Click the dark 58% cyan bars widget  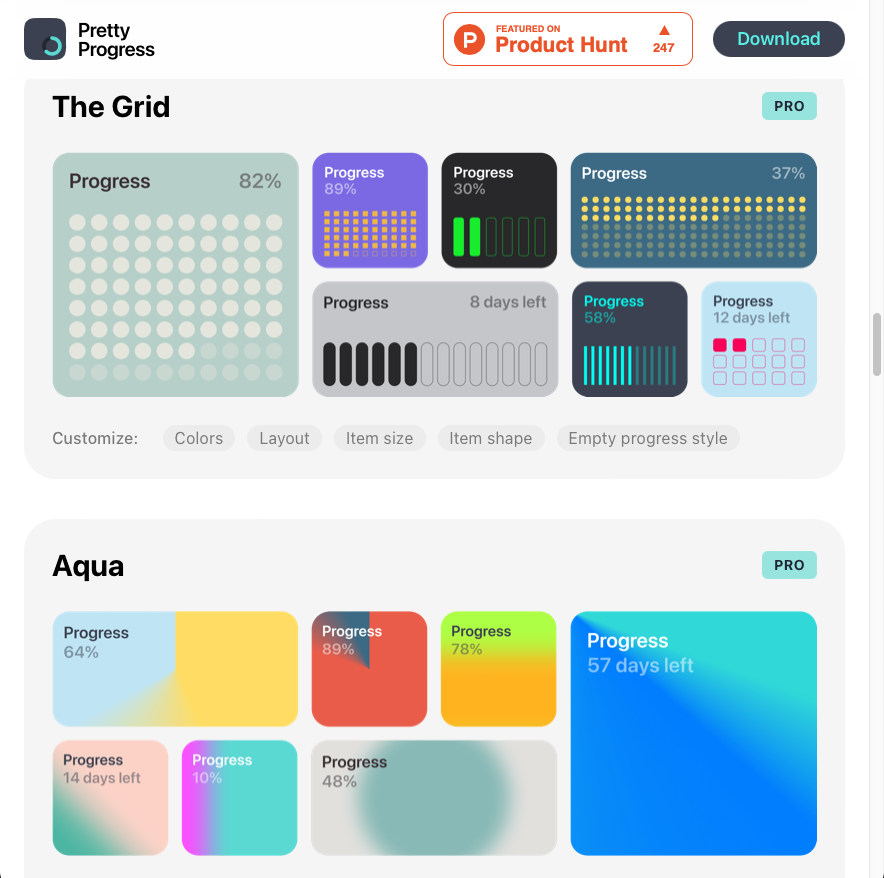tap(630, 339)
